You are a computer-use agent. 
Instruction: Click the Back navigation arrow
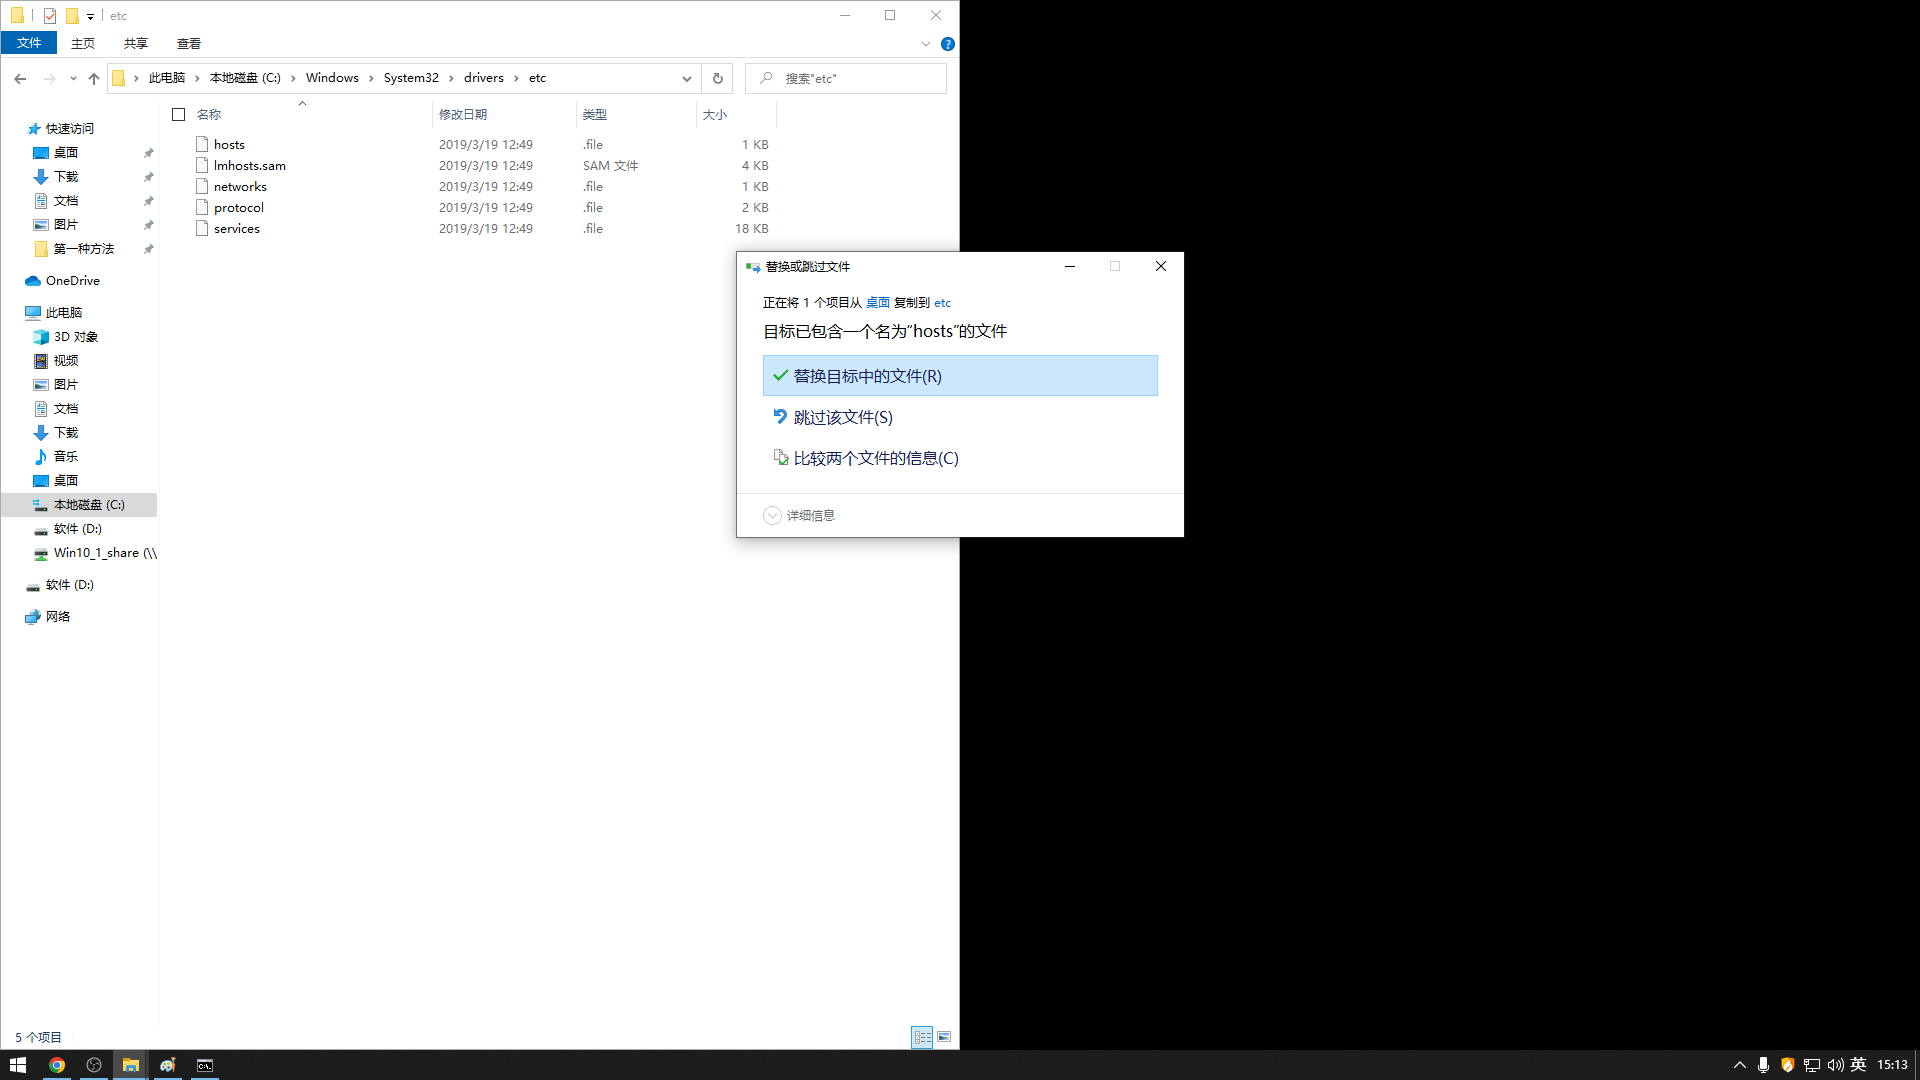tap(20, 78)
